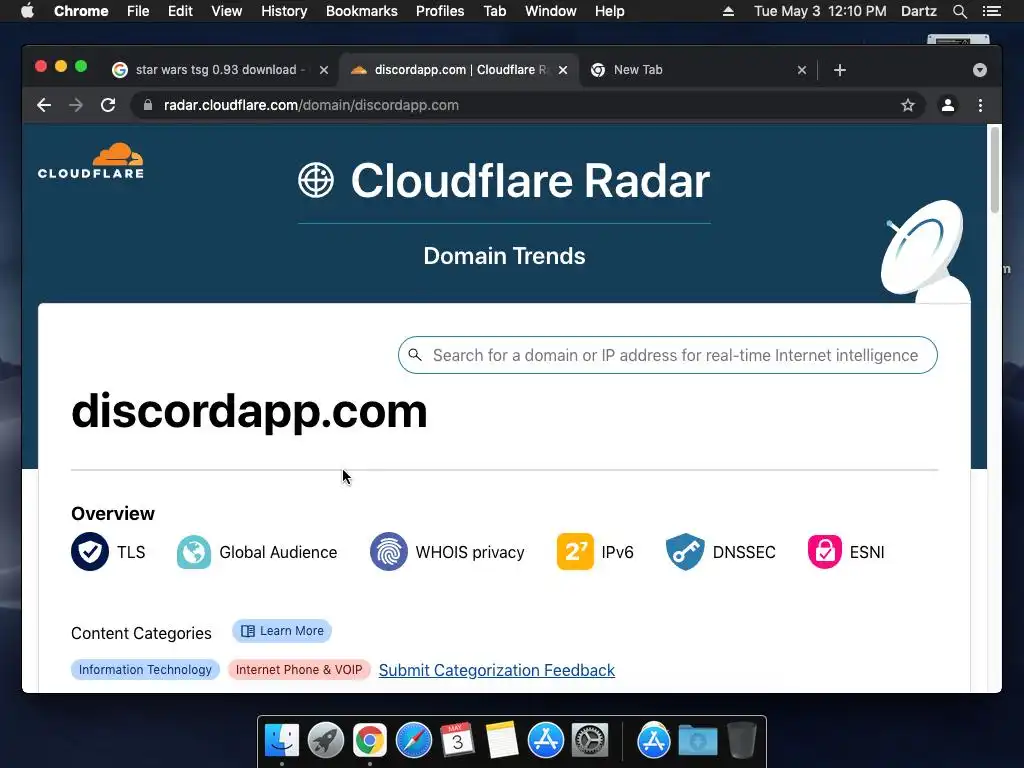Click the Overview section heading

[113, 513]
